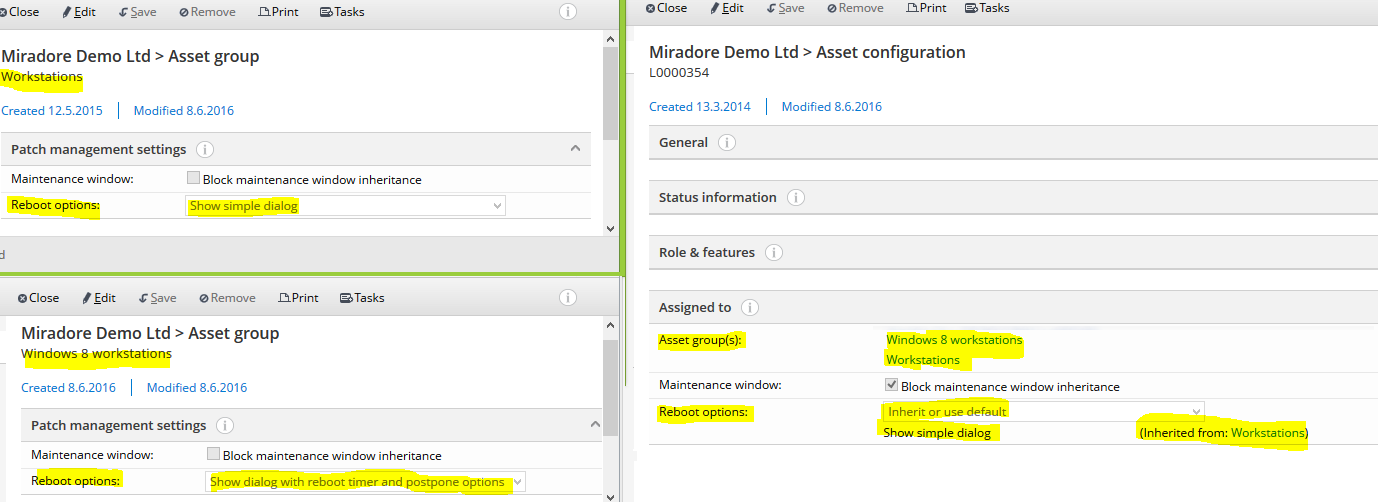Click L0000354 asset identifier text

(x=678, y=73)
